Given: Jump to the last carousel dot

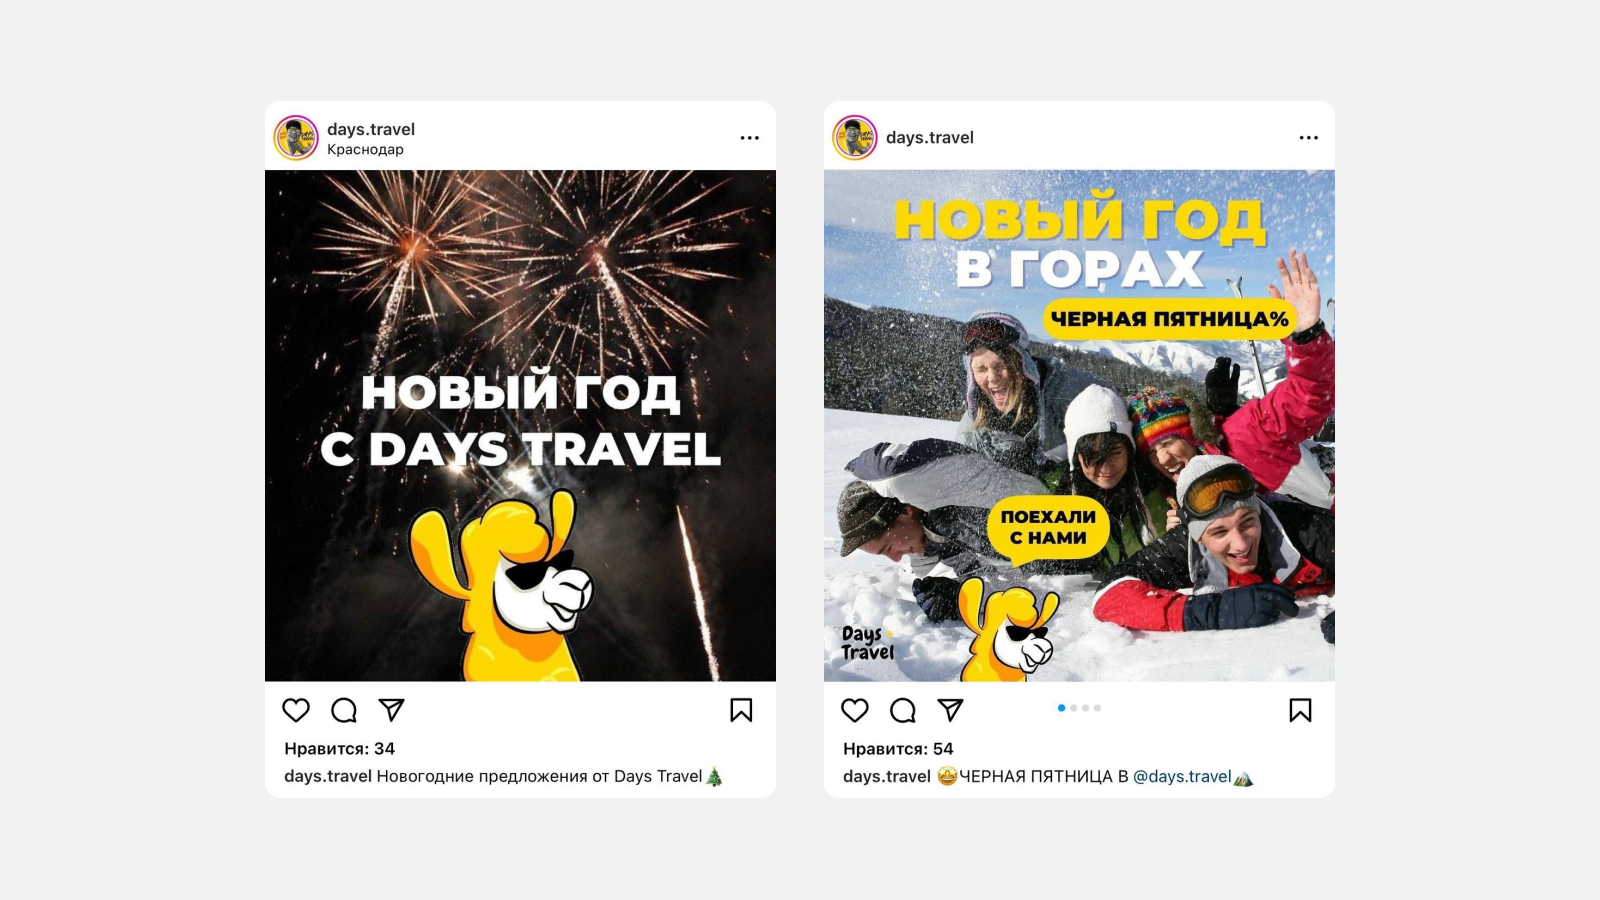Looking at the screenshot, I should [x=1097, y=708].
